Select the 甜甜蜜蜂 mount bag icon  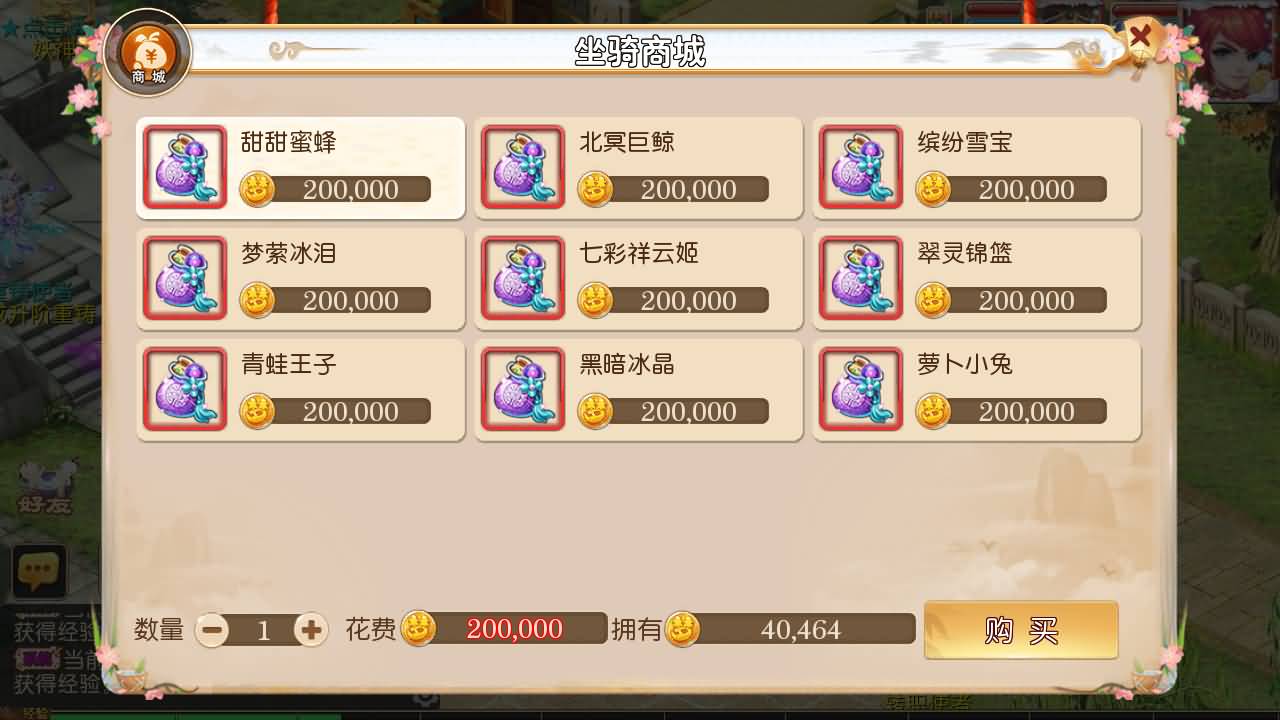pos(185,167)
